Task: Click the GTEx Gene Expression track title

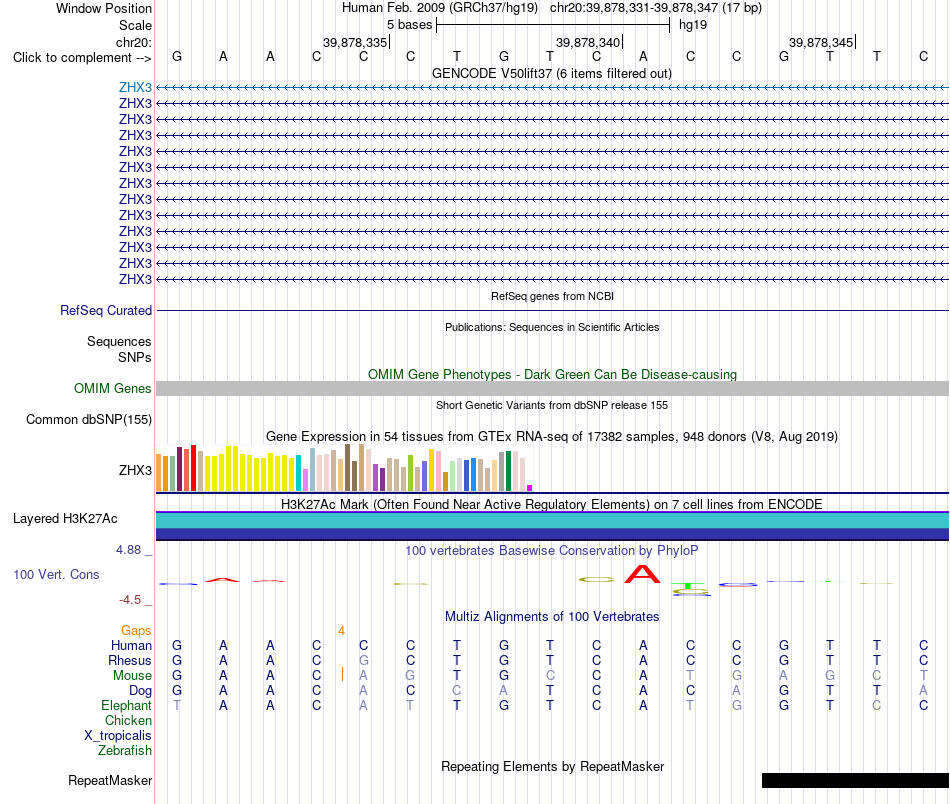Action: (x=552, y=436)
